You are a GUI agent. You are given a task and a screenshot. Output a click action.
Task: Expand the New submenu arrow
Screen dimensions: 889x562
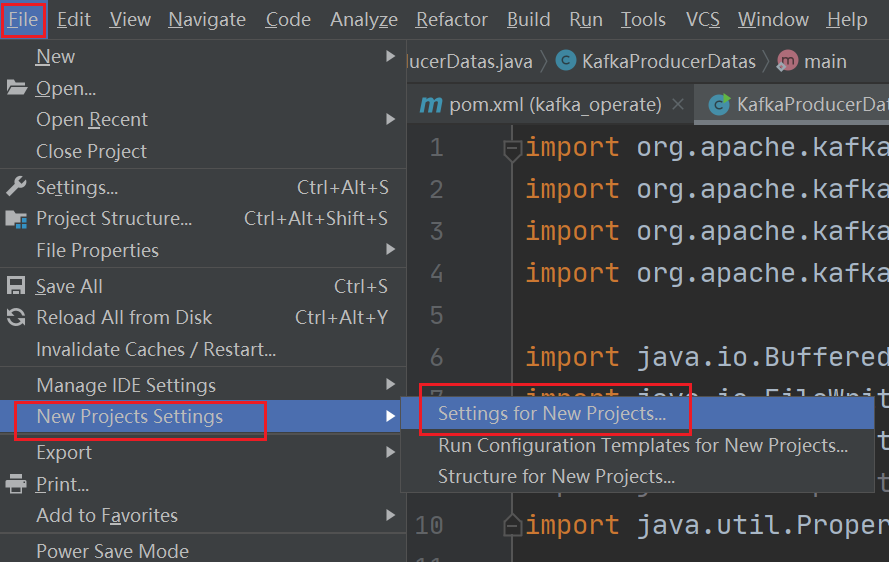pos(391,57)
